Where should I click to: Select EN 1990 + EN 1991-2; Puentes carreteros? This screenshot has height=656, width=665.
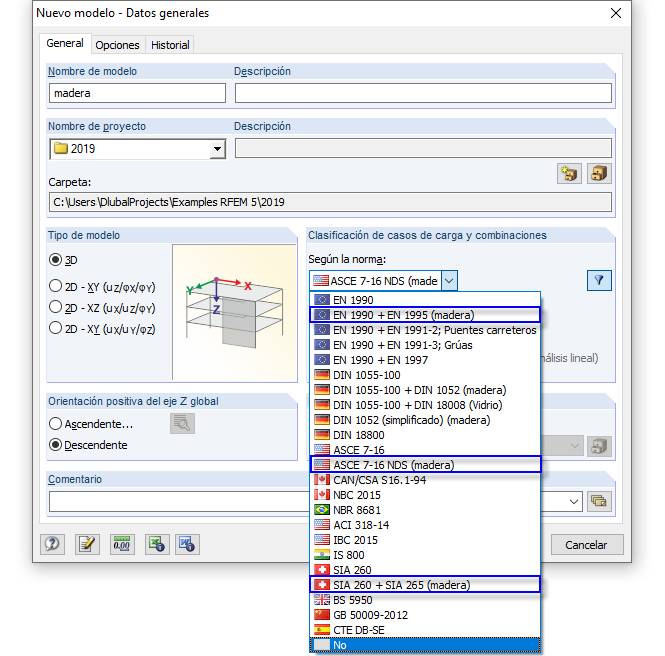[425, 330]
